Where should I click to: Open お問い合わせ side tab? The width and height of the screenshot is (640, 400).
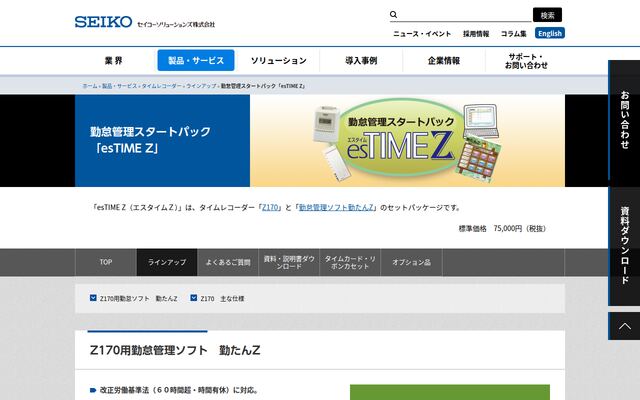[x=624, y=120]
